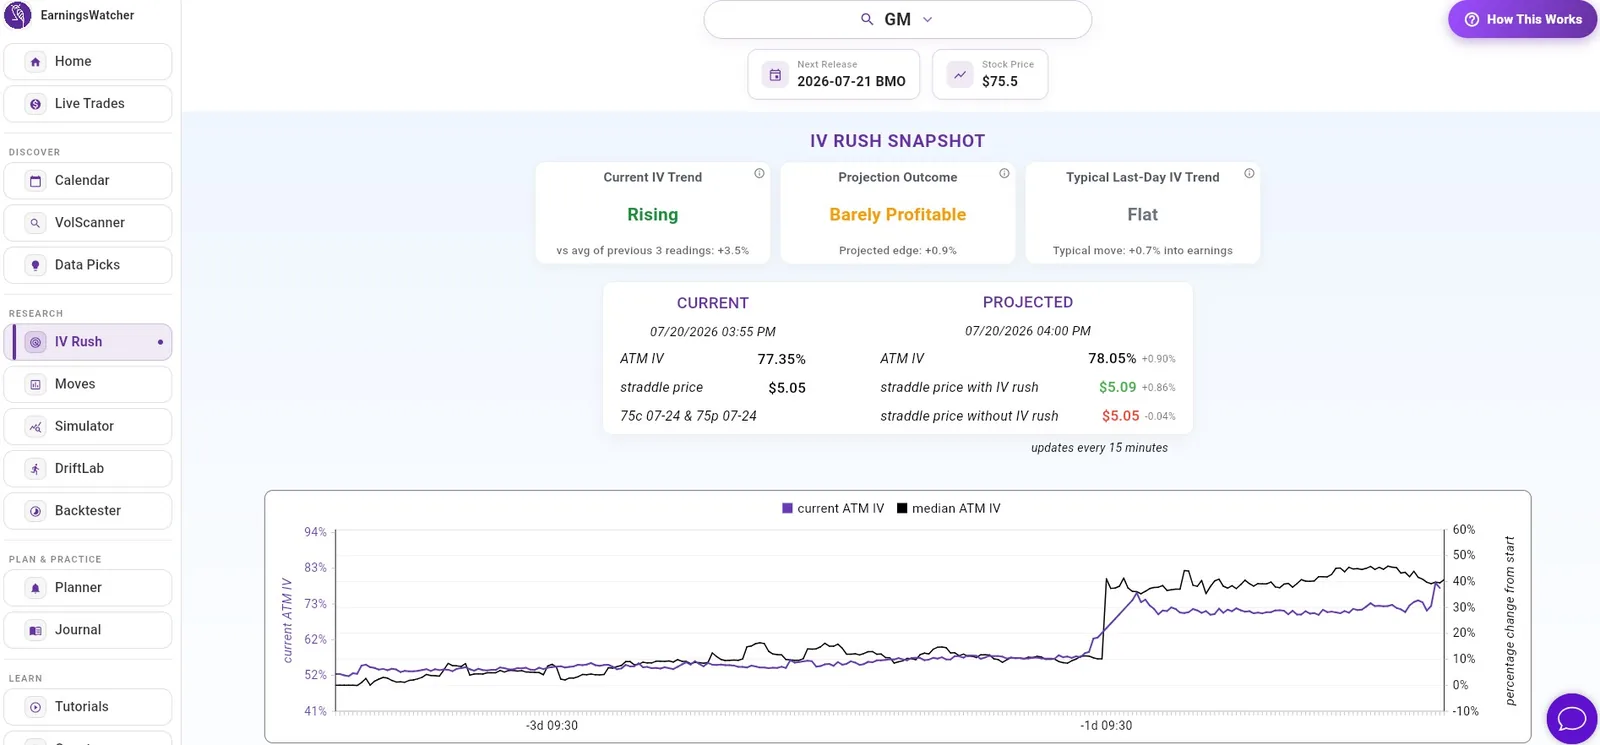Click the info icon on Current IV Trend
1600x745 pixels.
(x=759, y=174)
